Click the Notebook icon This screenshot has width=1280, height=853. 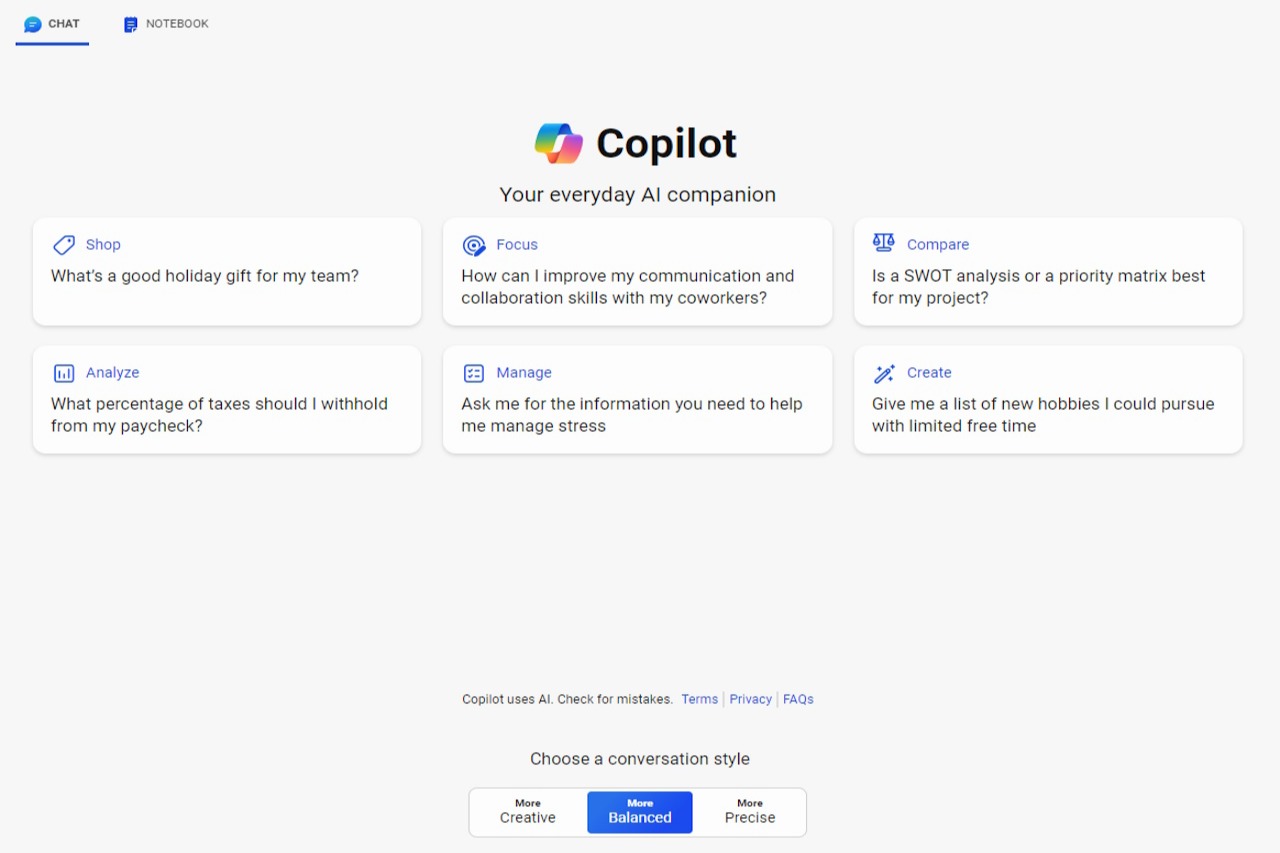pos(130,24)
